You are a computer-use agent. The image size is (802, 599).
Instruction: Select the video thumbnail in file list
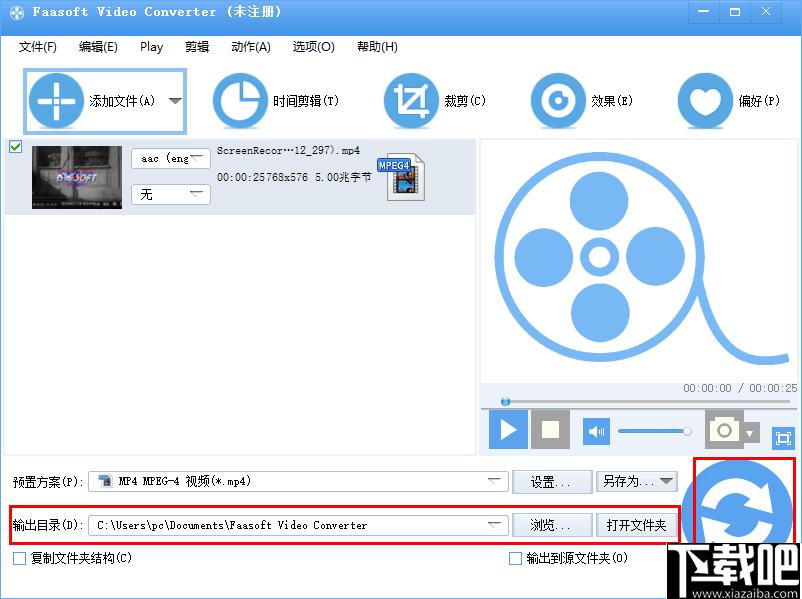(x=77, y=177)
